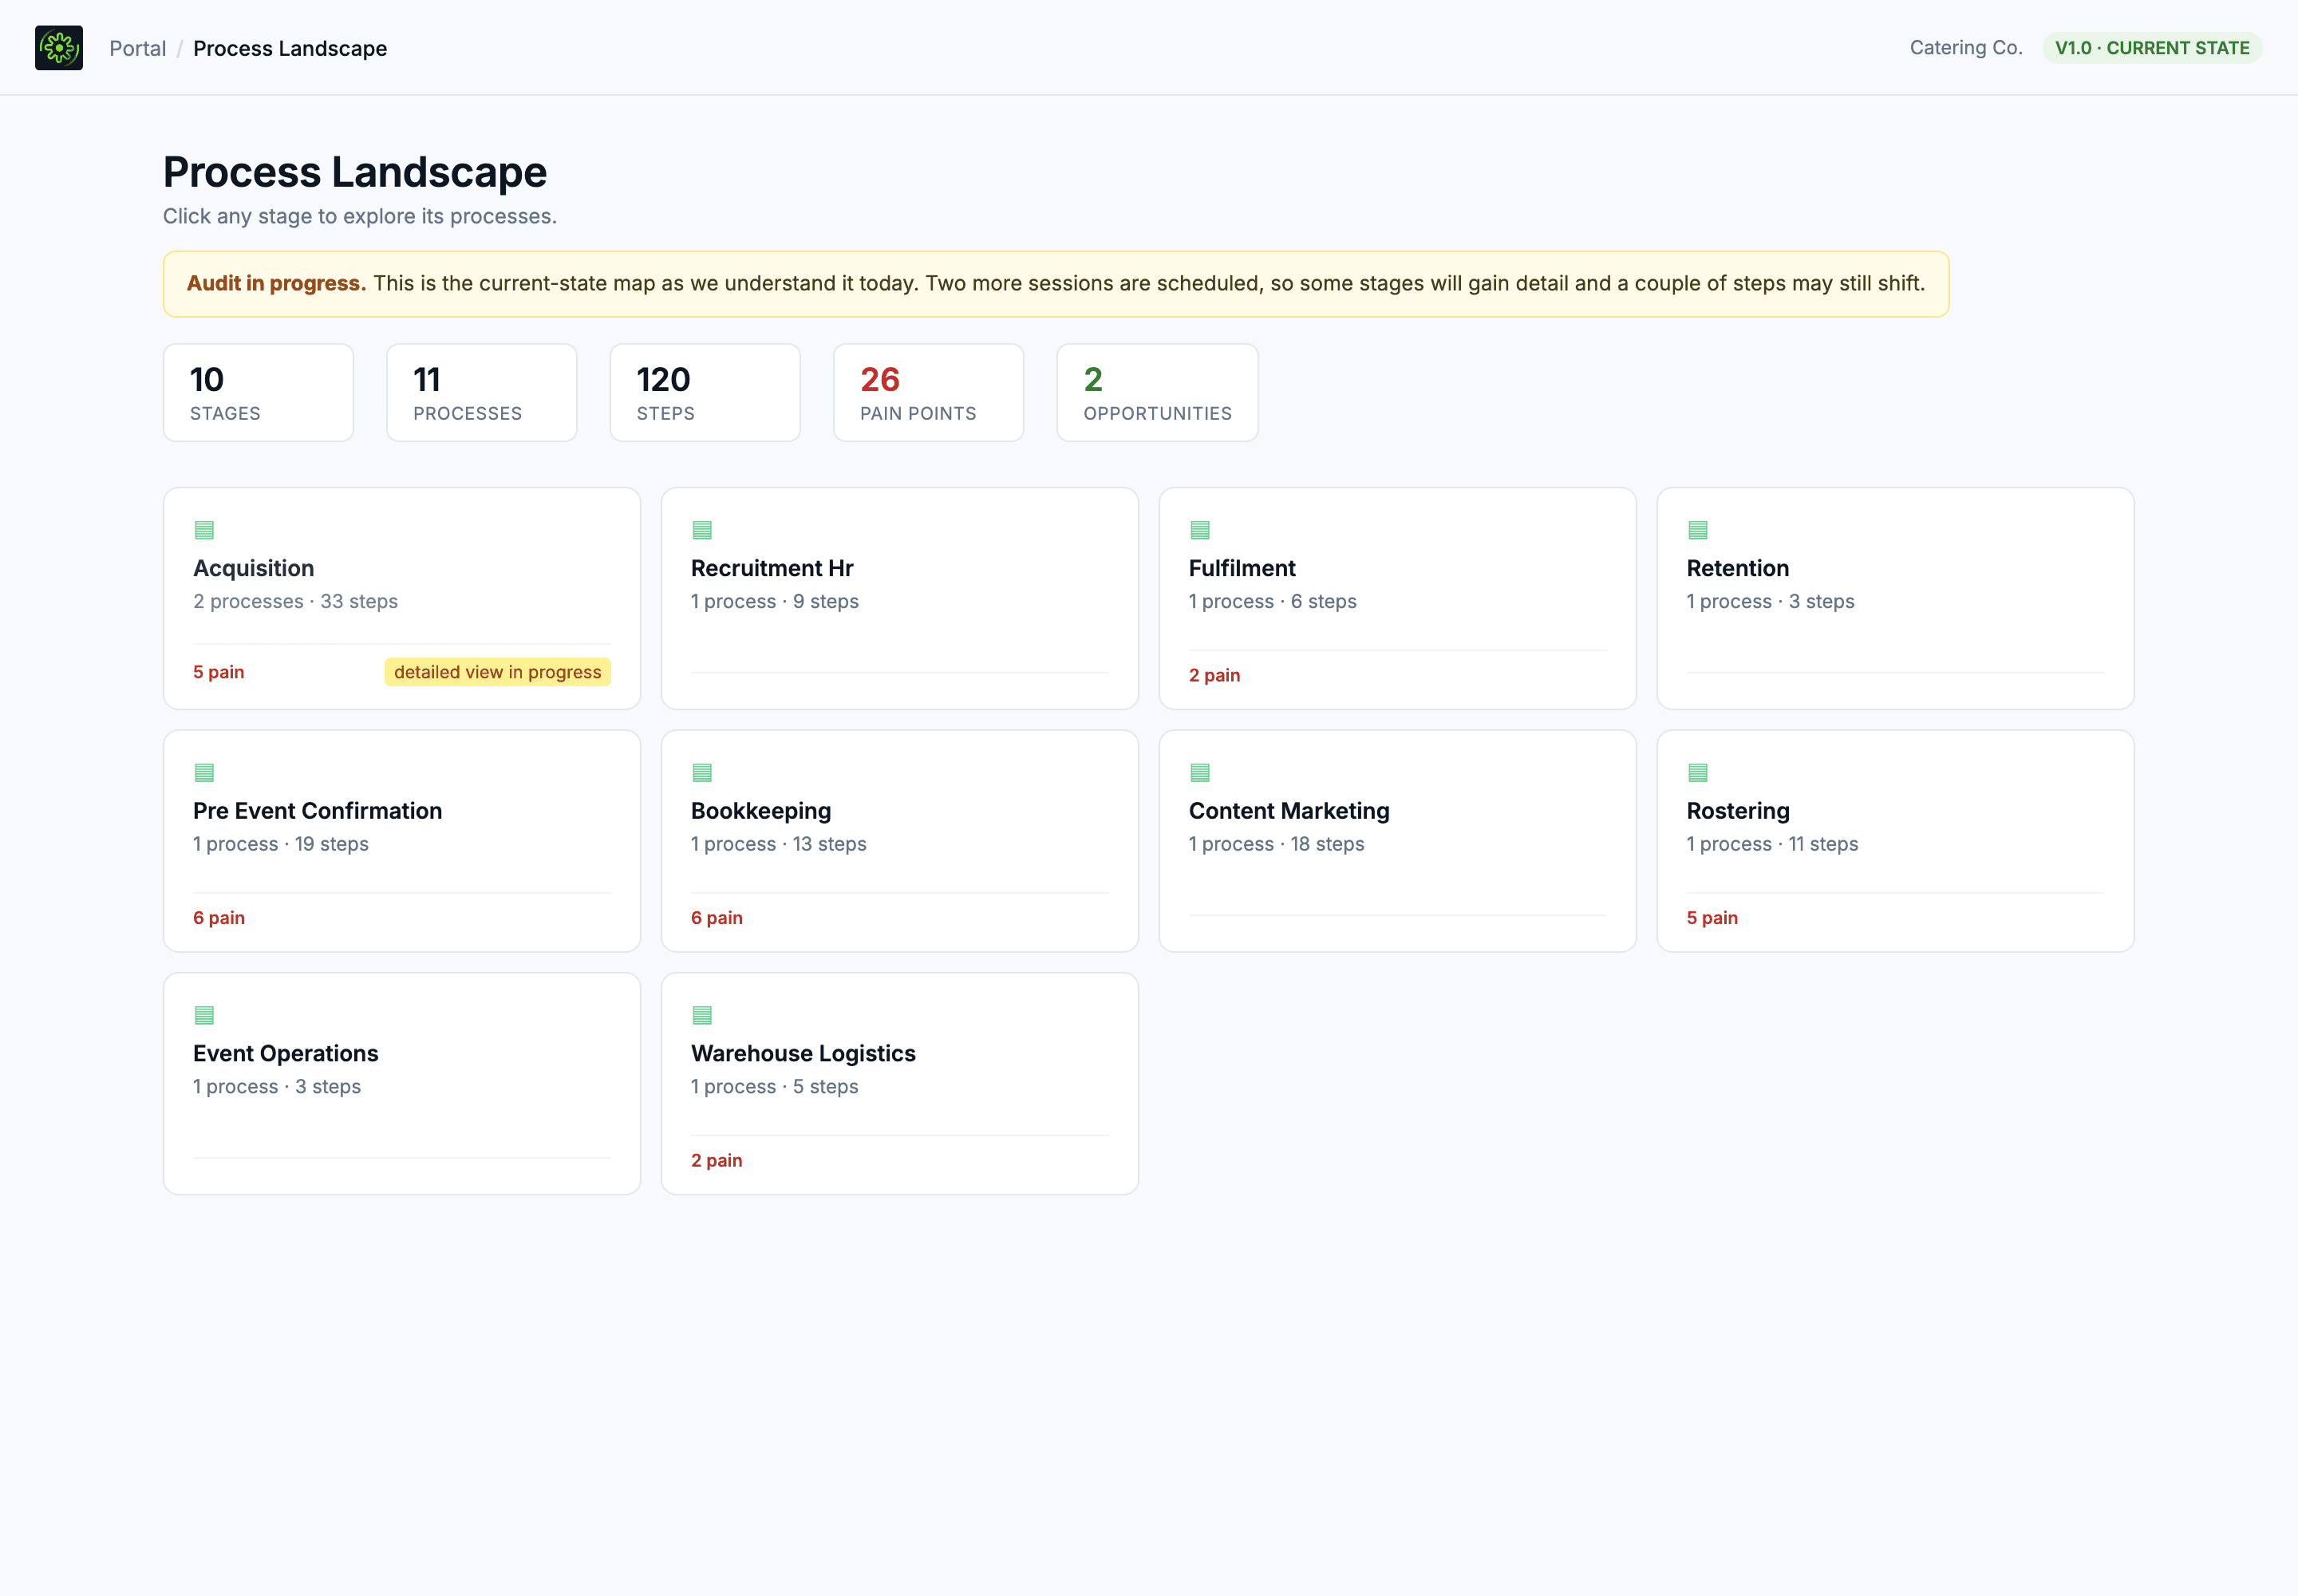Click the 120 Steps stat tile
The width and height of the screenshot is (2298, 1596).
(x=705, y=393)
